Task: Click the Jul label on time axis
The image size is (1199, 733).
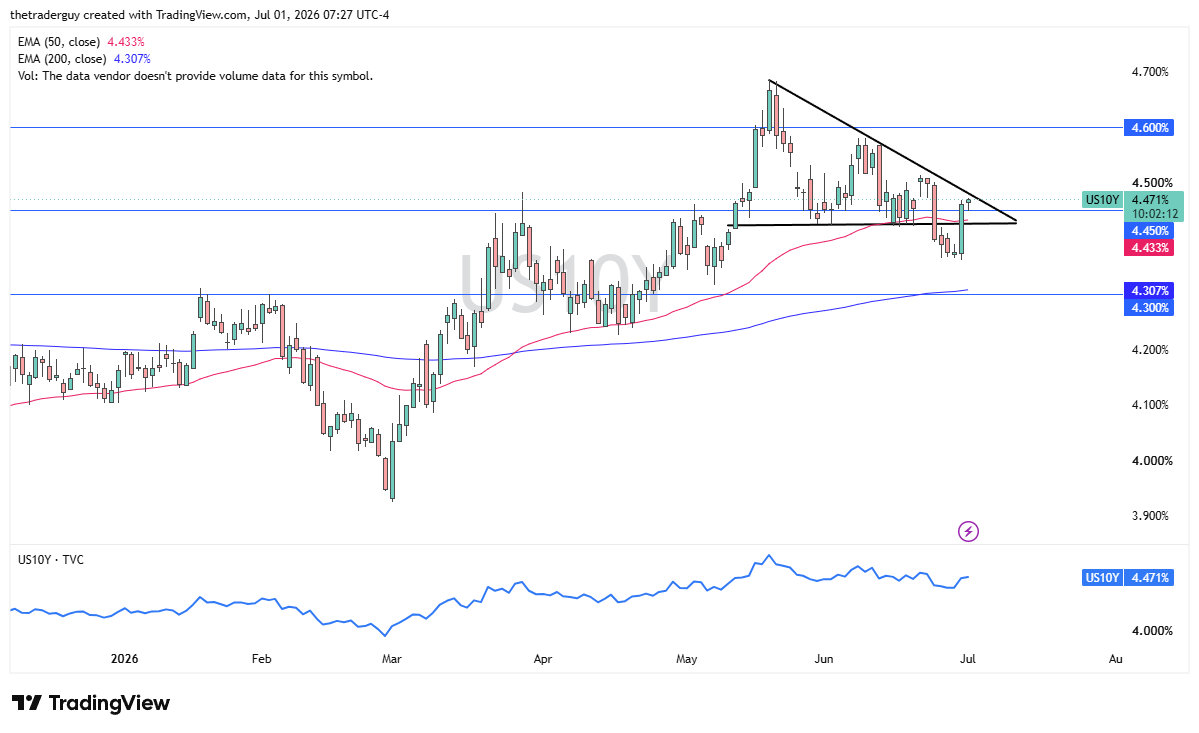Action: click(967, 658)
